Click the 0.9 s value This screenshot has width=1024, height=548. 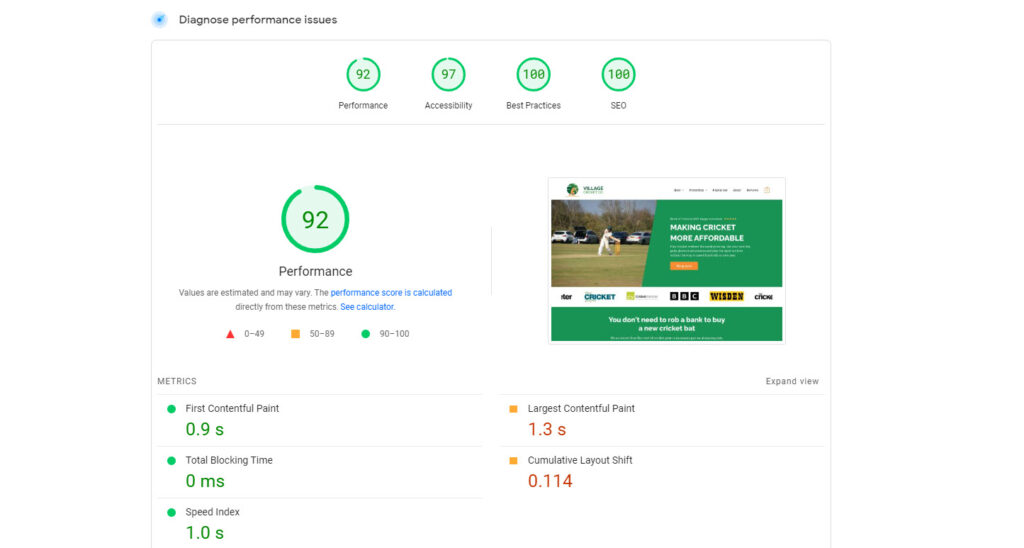click(204, 429)
